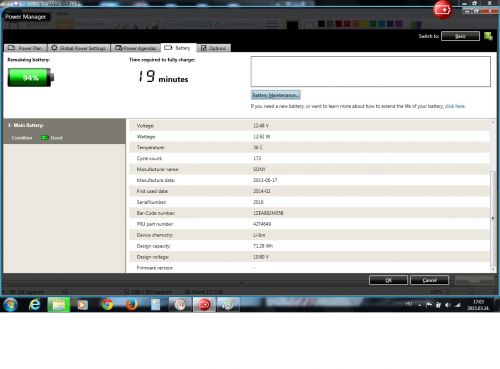Click the HU language indicator in tray
This screenshot has width=500, height=369.
click(409, 304)
